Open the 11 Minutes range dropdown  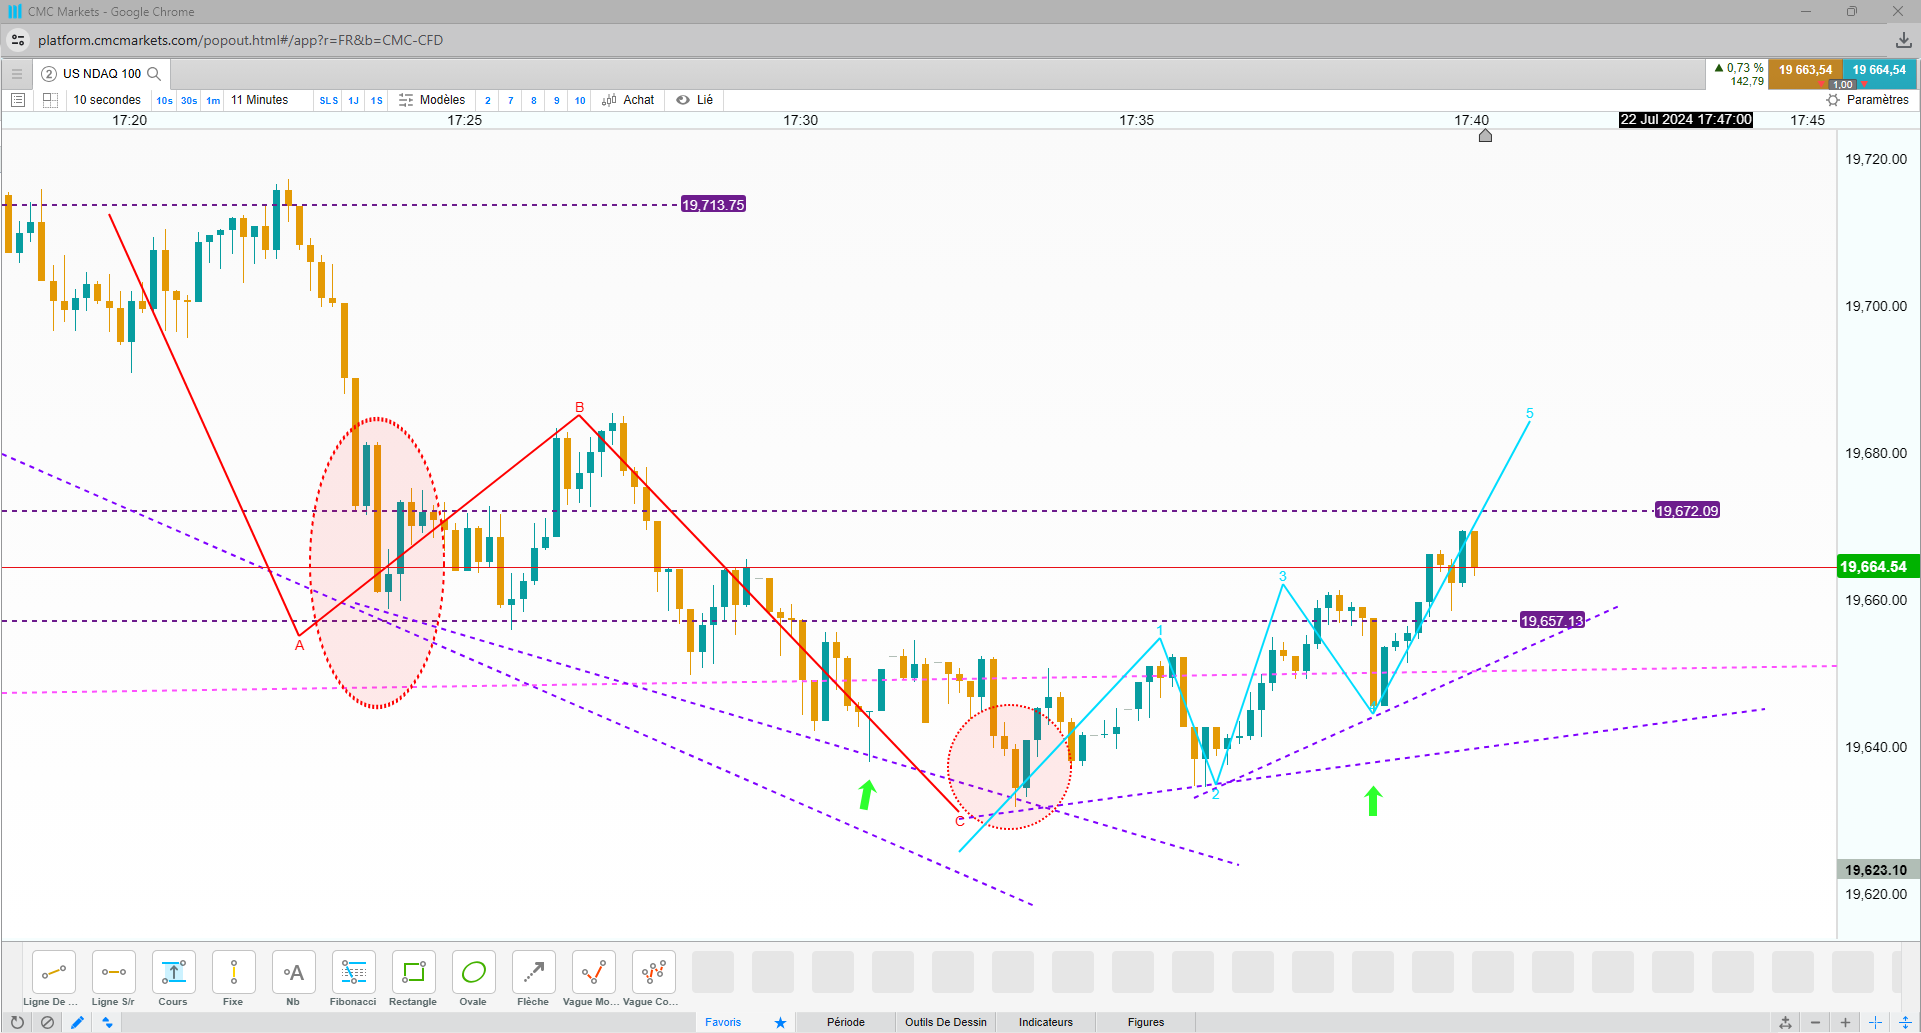260,100
